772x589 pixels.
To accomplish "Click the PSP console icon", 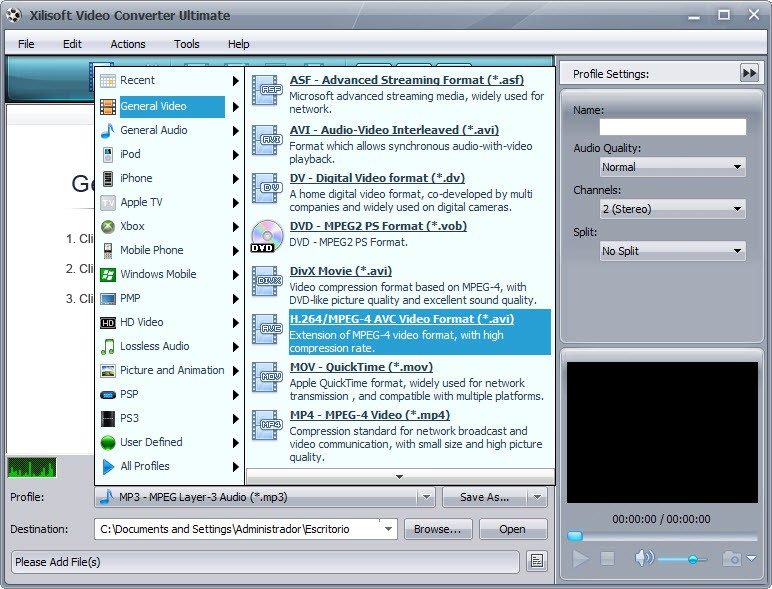I will [108, 394].
